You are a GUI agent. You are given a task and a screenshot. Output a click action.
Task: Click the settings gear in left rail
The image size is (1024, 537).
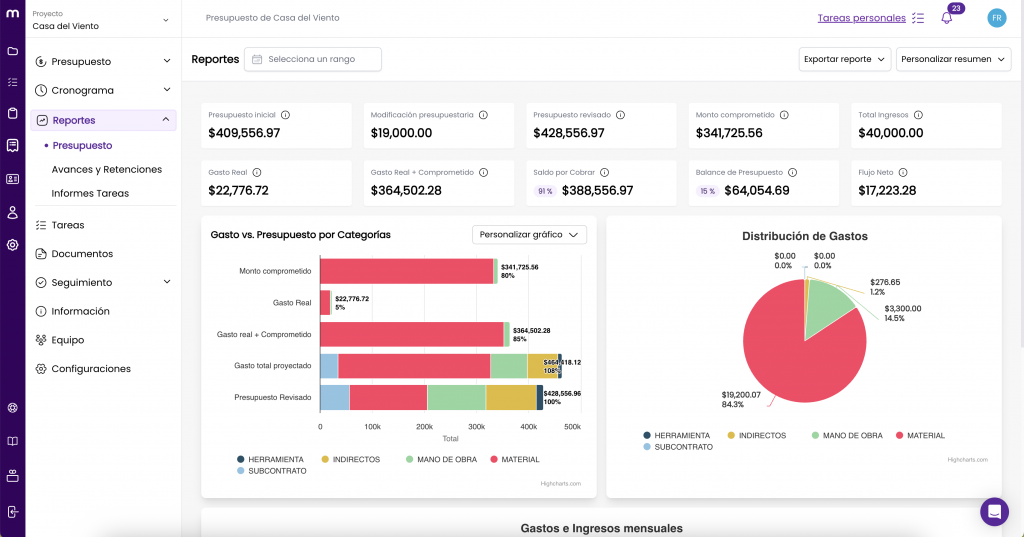click(x=12, y=244)
